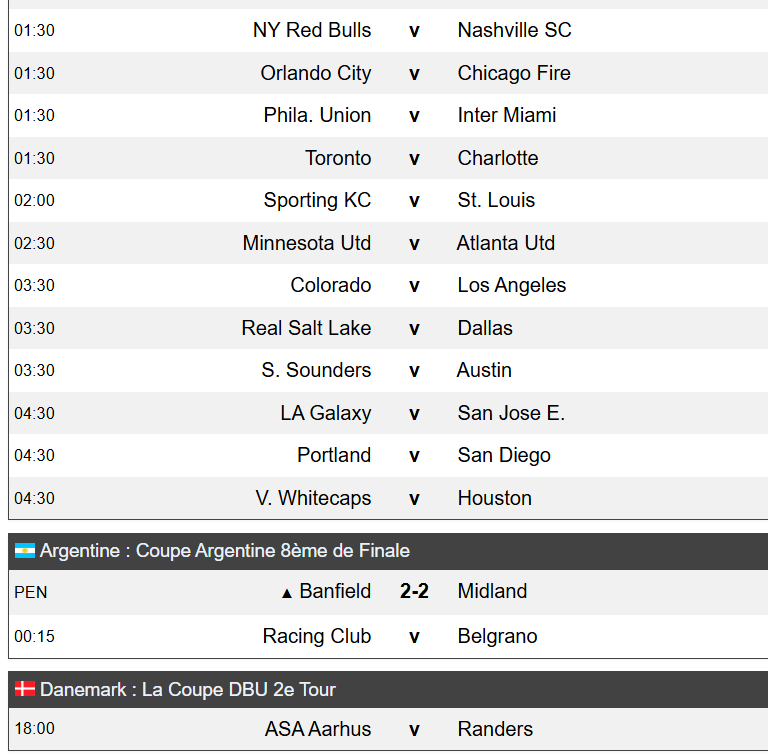Select the S. Sounders team name
Screen dimensions: 768x755
tap(316, 370)
